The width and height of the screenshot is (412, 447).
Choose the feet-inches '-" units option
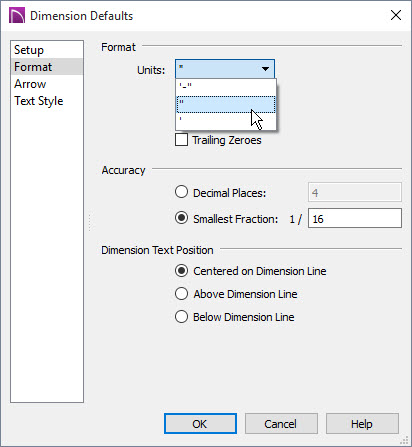point(226,87)
